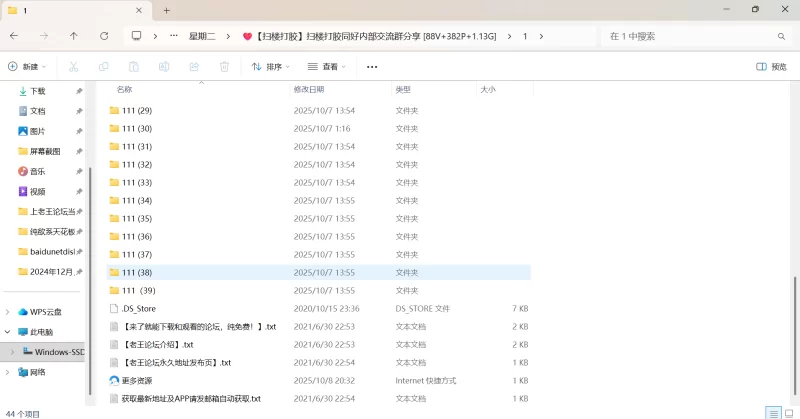800x419 pixels.
Task: Expand the 此电脑 tree node
Action: coord(9,332)
